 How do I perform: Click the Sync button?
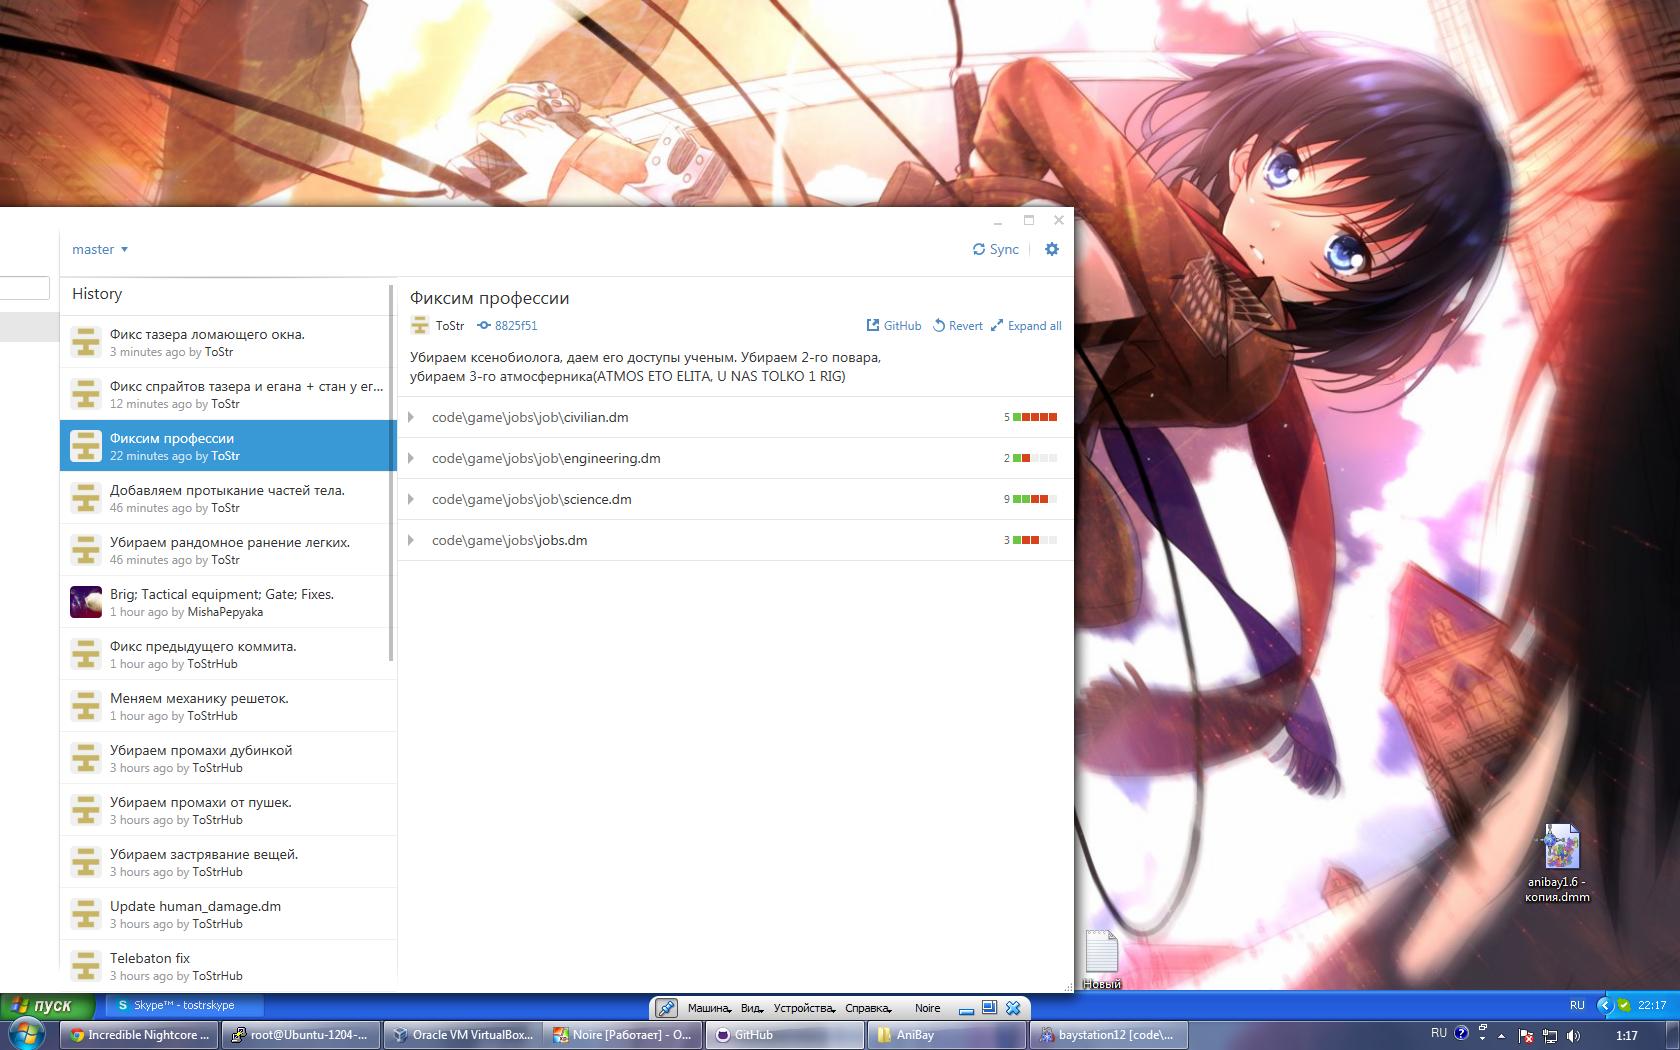click(x=996, y=249)
